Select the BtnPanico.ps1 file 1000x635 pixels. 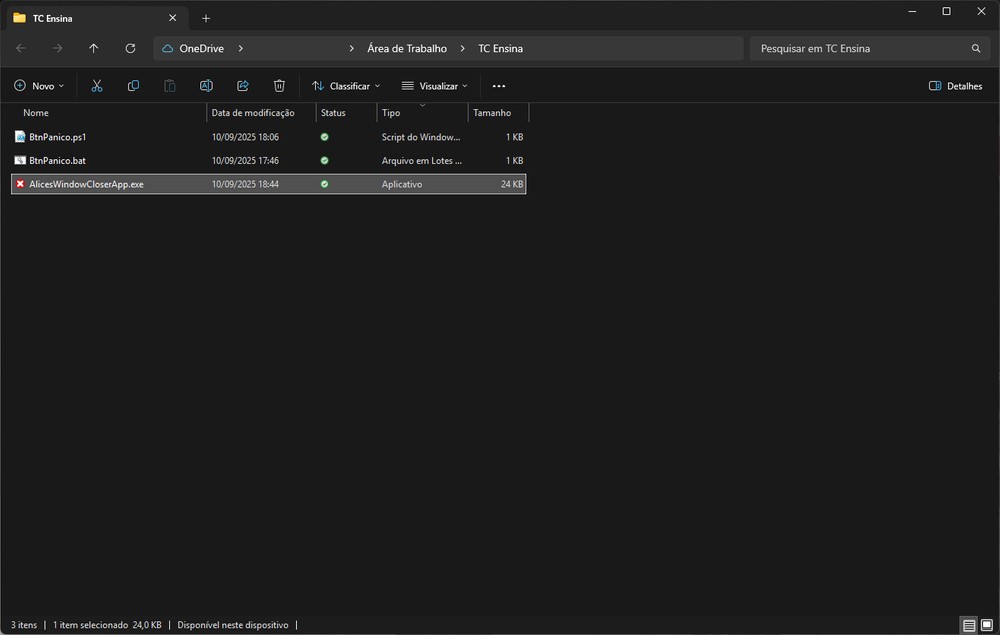(x=58, y=137)
